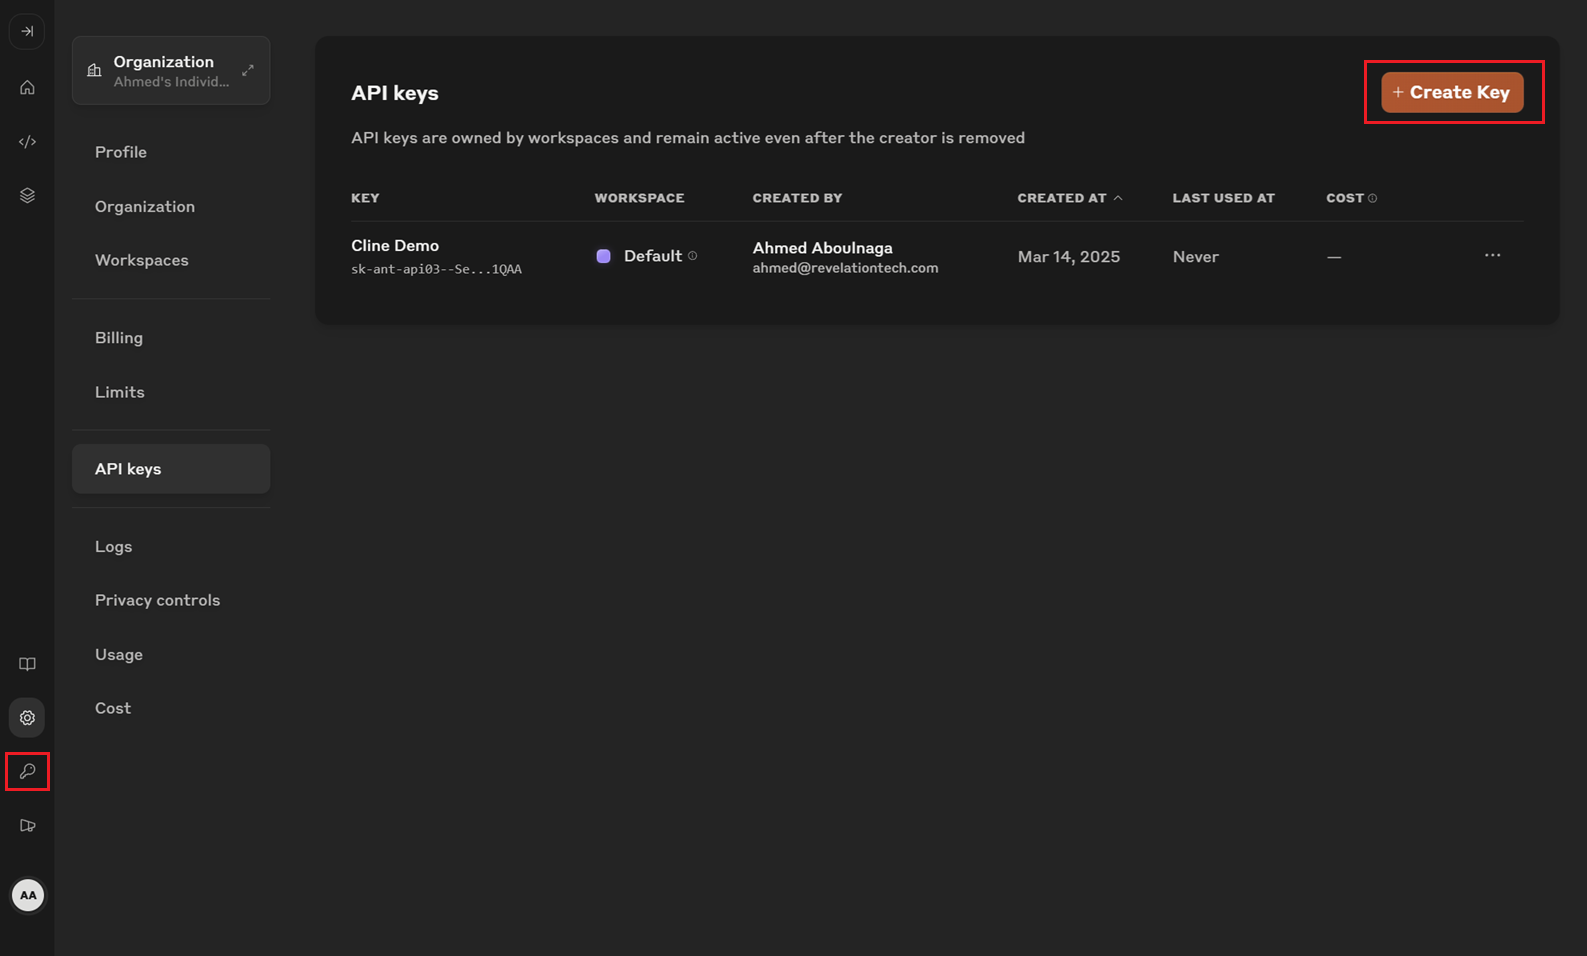Click the home icon in left rail
The height and width of the screenshot is (956, 1587).
point(27,88)
